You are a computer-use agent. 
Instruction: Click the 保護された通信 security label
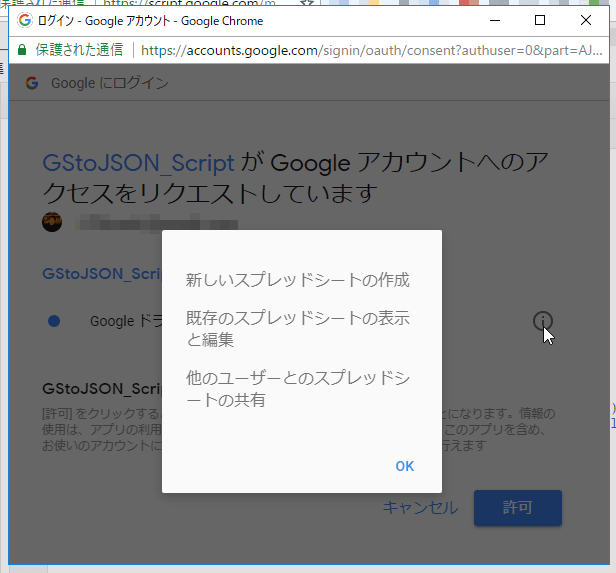[x=79, y=50]
